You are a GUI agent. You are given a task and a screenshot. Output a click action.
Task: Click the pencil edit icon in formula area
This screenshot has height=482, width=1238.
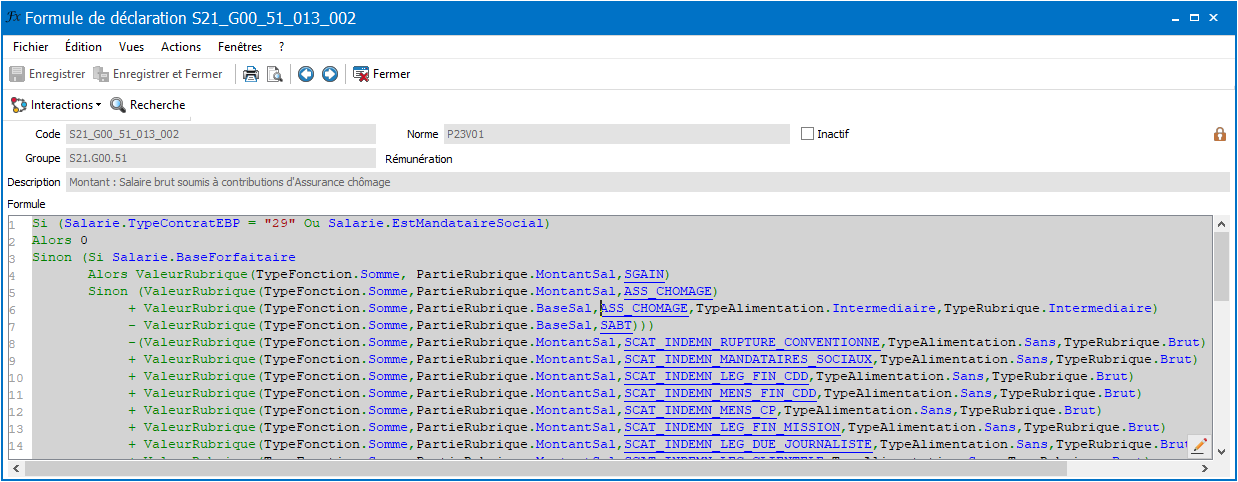(1200, 446)
